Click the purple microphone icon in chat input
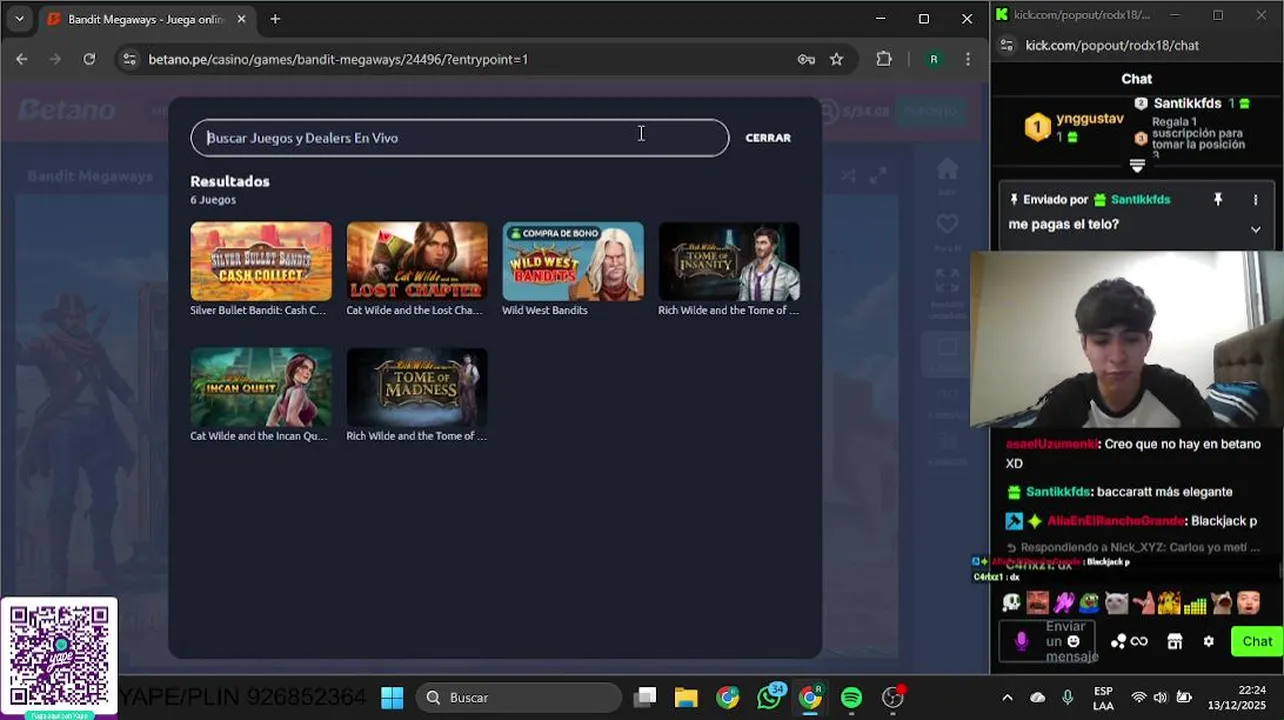1284x720 pixels. [x=1021, y=642]
